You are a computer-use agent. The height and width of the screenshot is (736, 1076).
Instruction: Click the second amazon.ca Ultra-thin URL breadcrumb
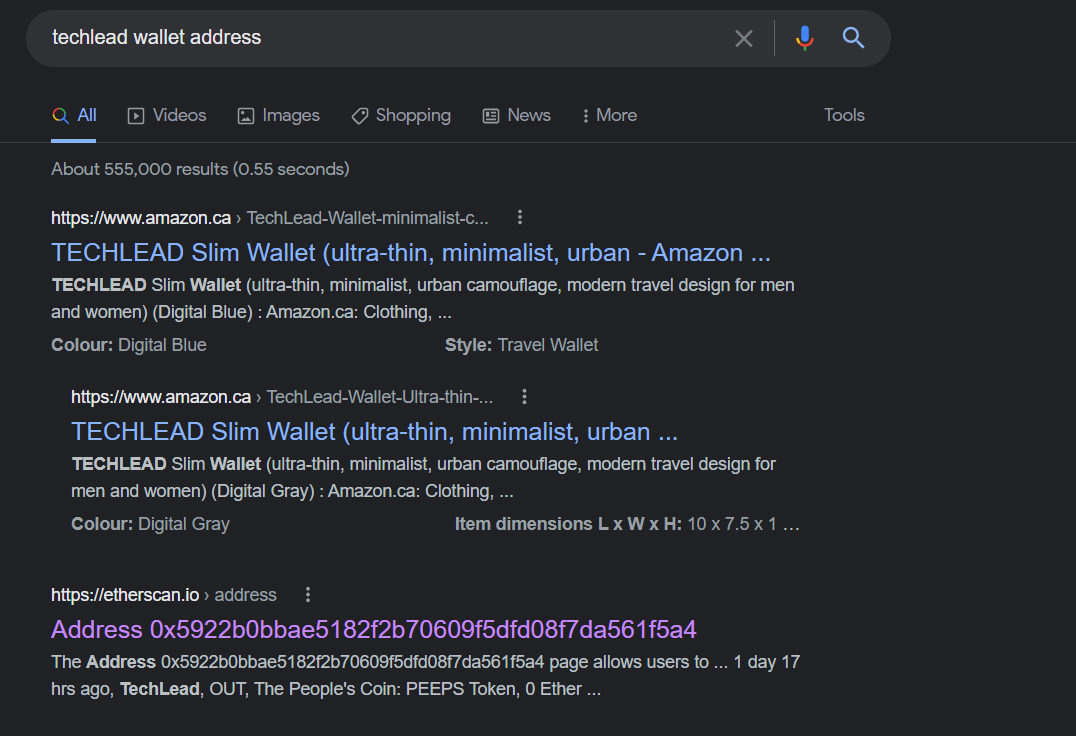[x=282, y=397]
